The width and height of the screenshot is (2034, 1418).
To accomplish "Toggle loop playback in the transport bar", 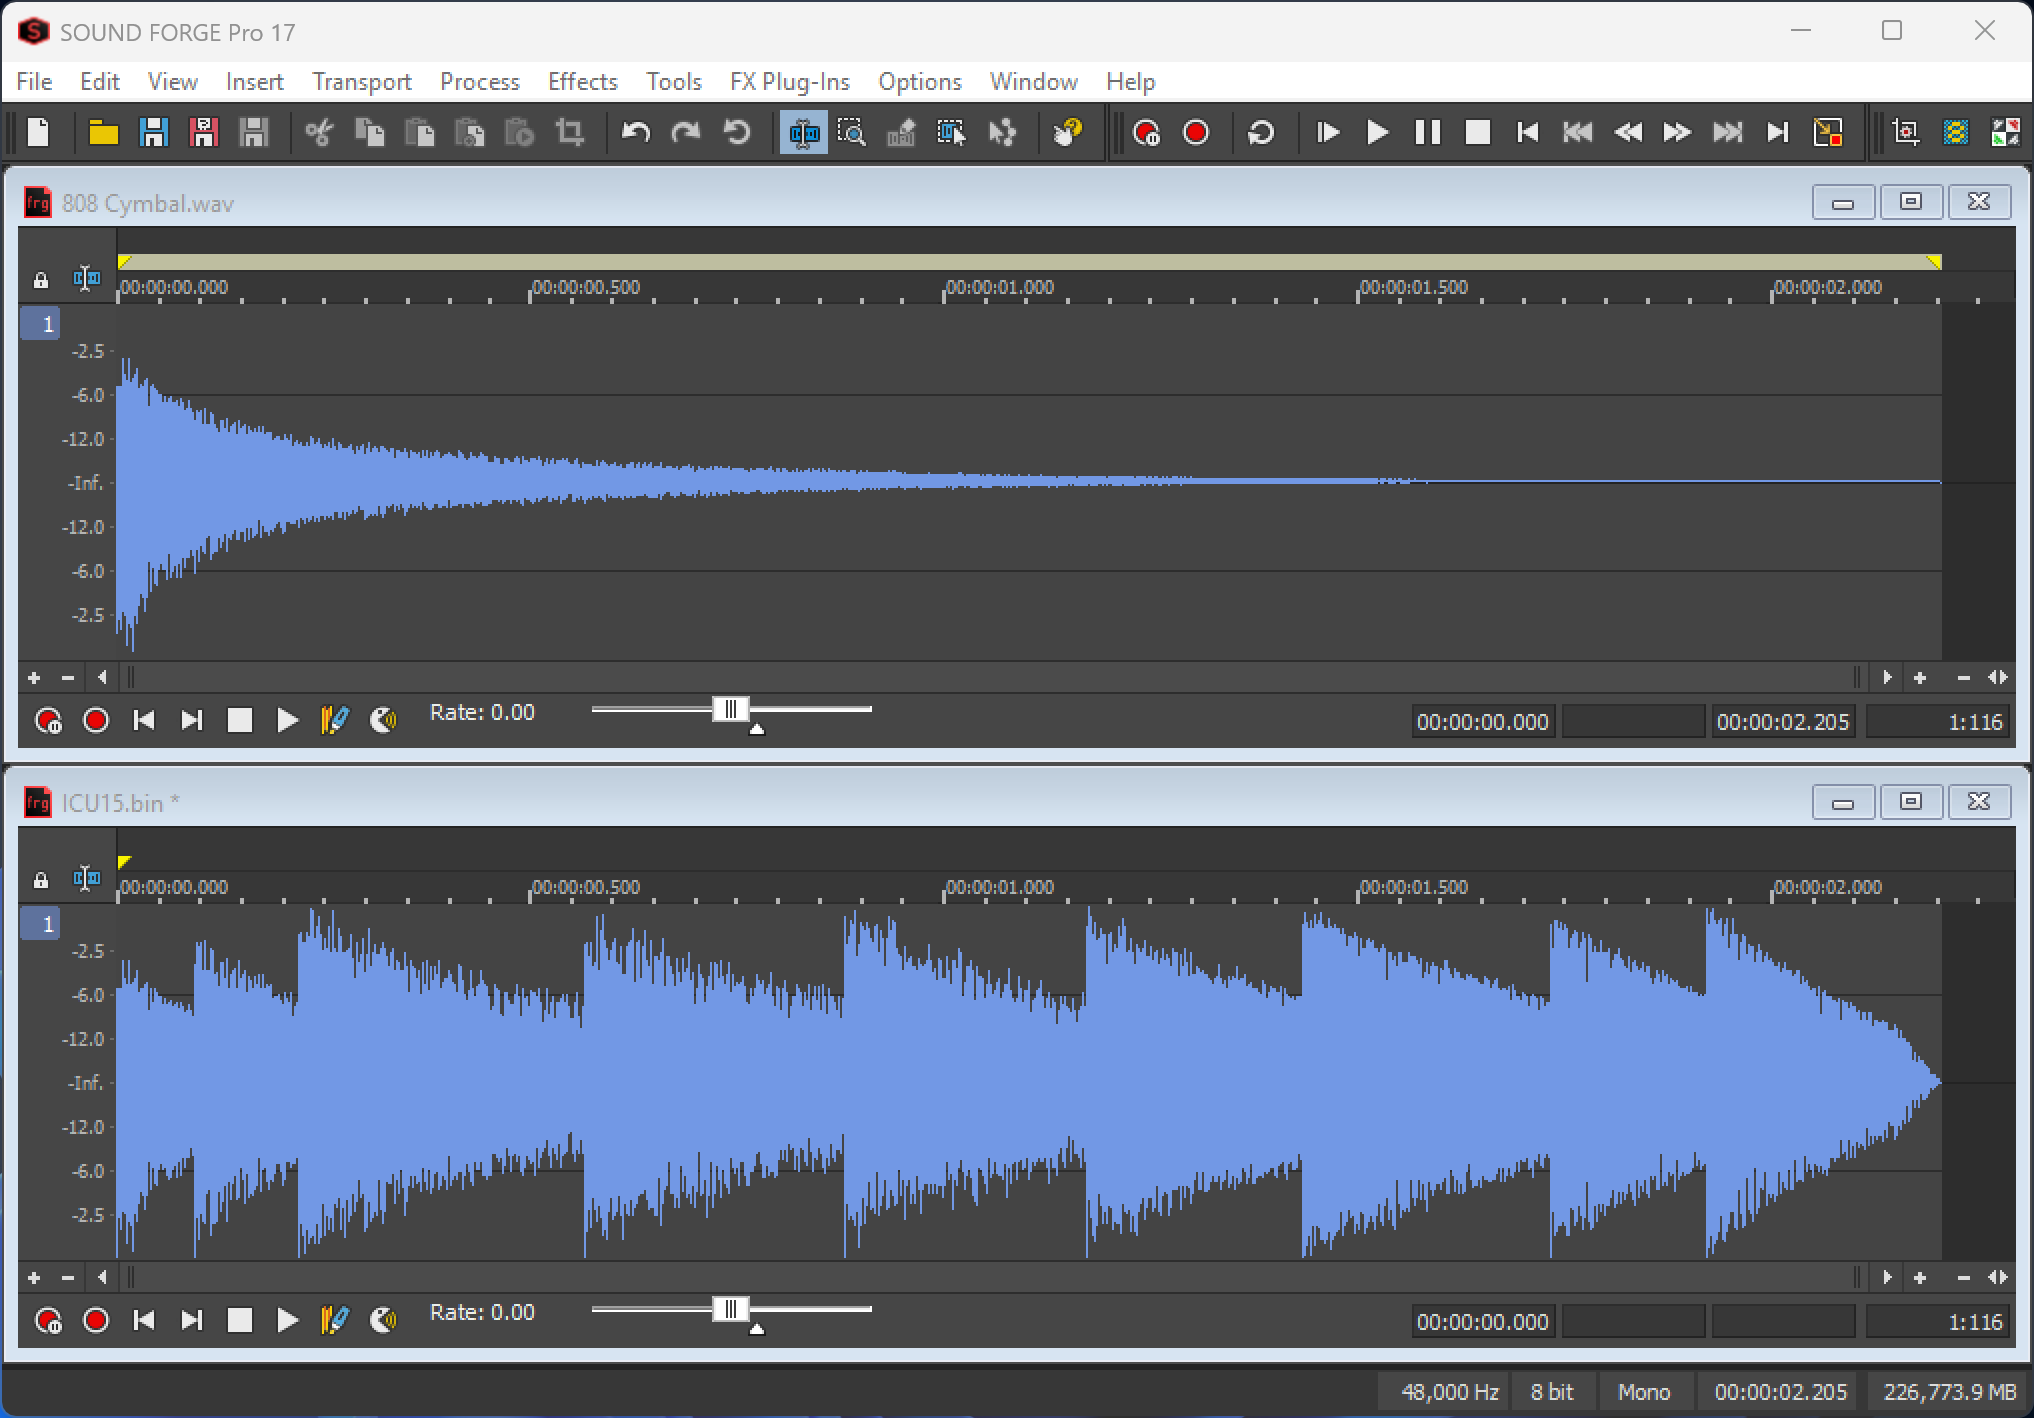I will [1261, 132].
